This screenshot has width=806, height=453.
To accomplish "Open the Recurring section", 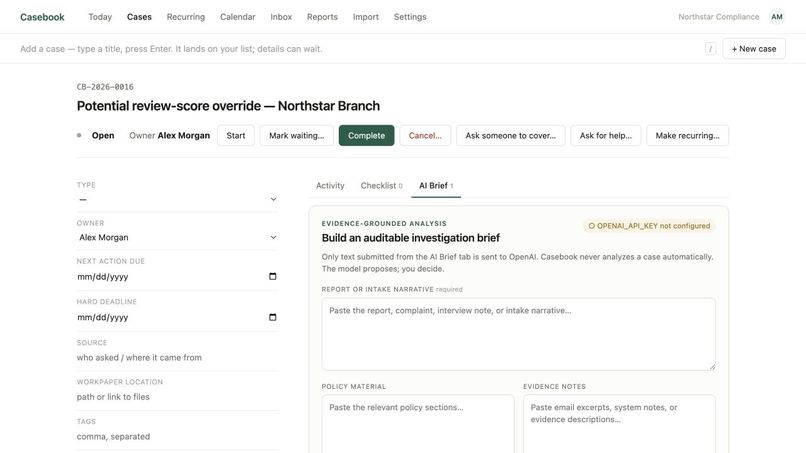I will [x=186, y=17].
